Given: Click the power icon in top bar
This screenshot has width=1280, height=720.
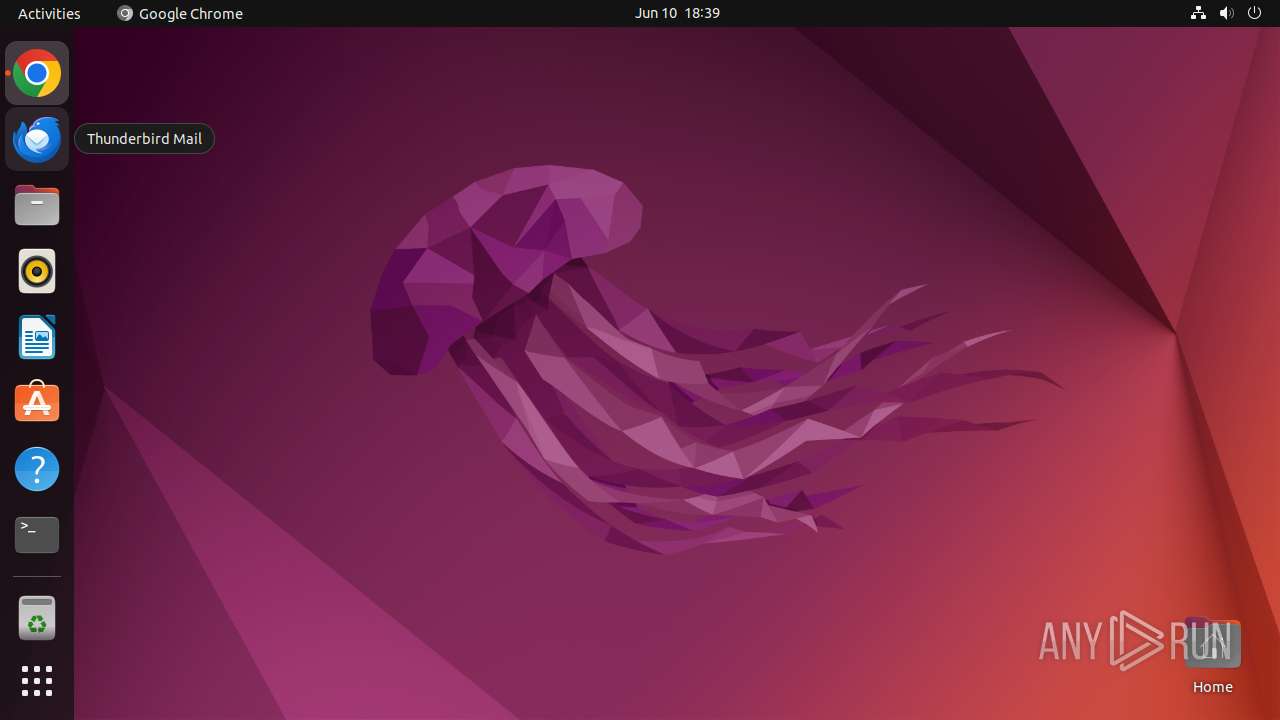Looking at the screenshot, I should click(1255, 13).
